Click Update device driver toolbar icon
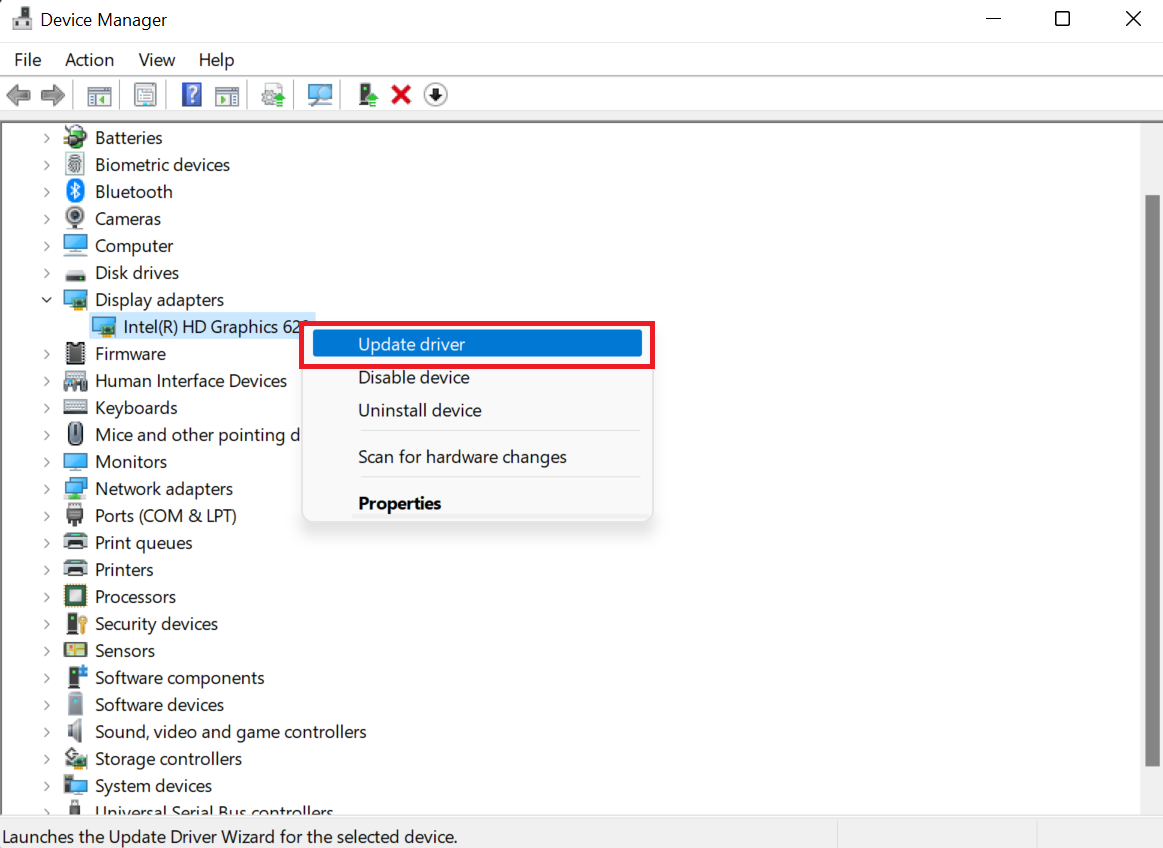 (x=273, y=95)
